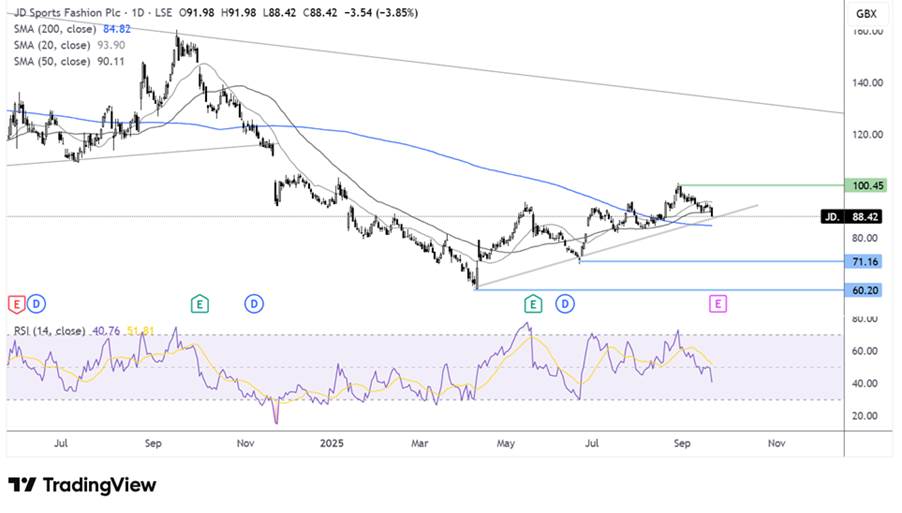The image size is (902, 513).
Task: Click the 60.00 label on the RSI axis
Action: click(865, 351)
